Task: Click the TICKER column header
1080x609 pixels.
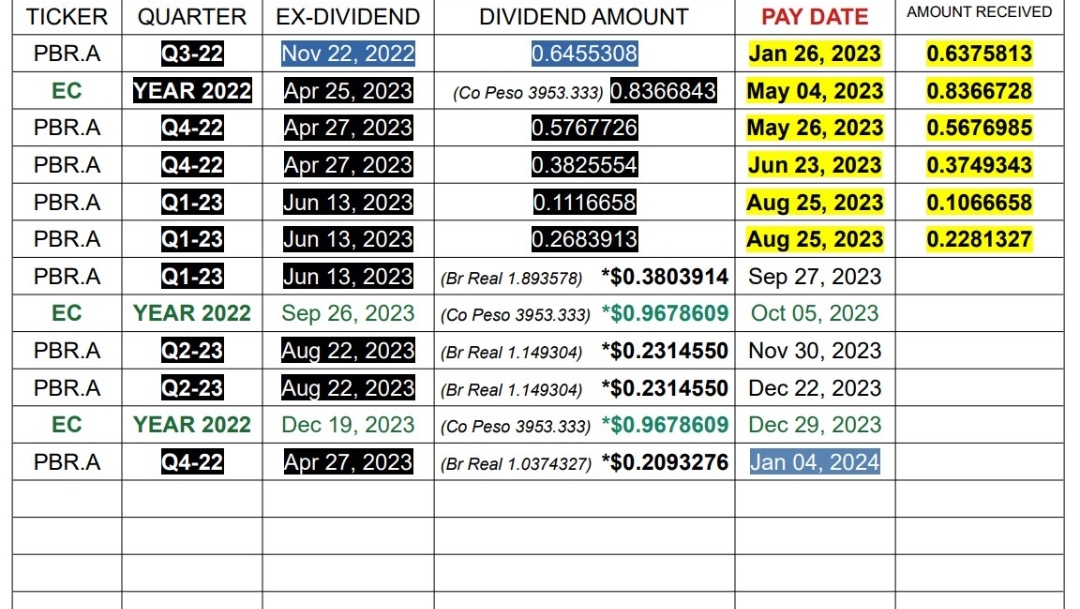Action: point(67,17)
